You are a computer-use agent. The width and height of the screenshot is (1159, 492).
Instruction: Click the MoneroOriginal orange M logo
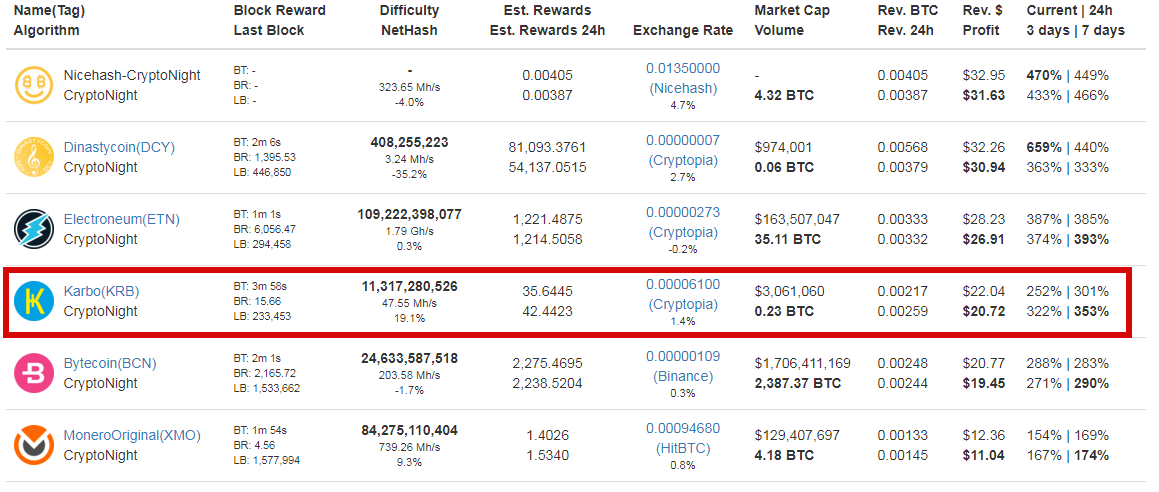click(35, 445)
